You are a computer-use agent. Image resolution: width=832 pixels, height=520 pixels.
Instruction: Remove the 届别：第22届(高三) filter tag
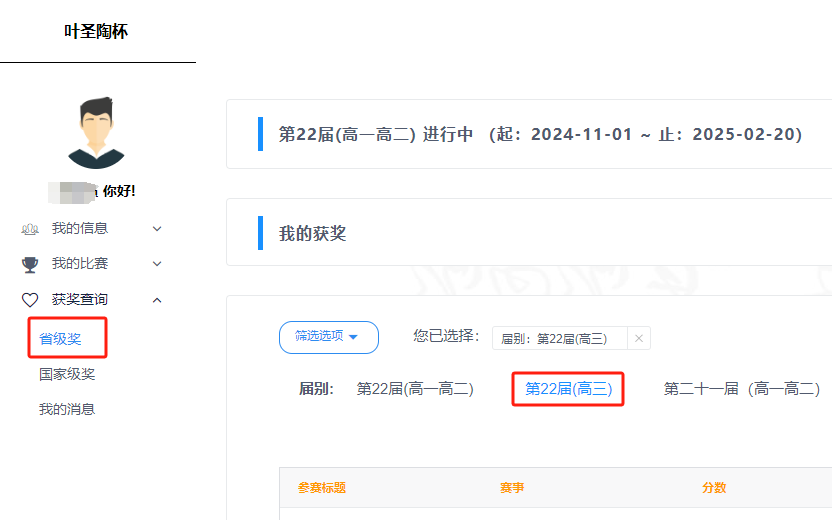639,339
